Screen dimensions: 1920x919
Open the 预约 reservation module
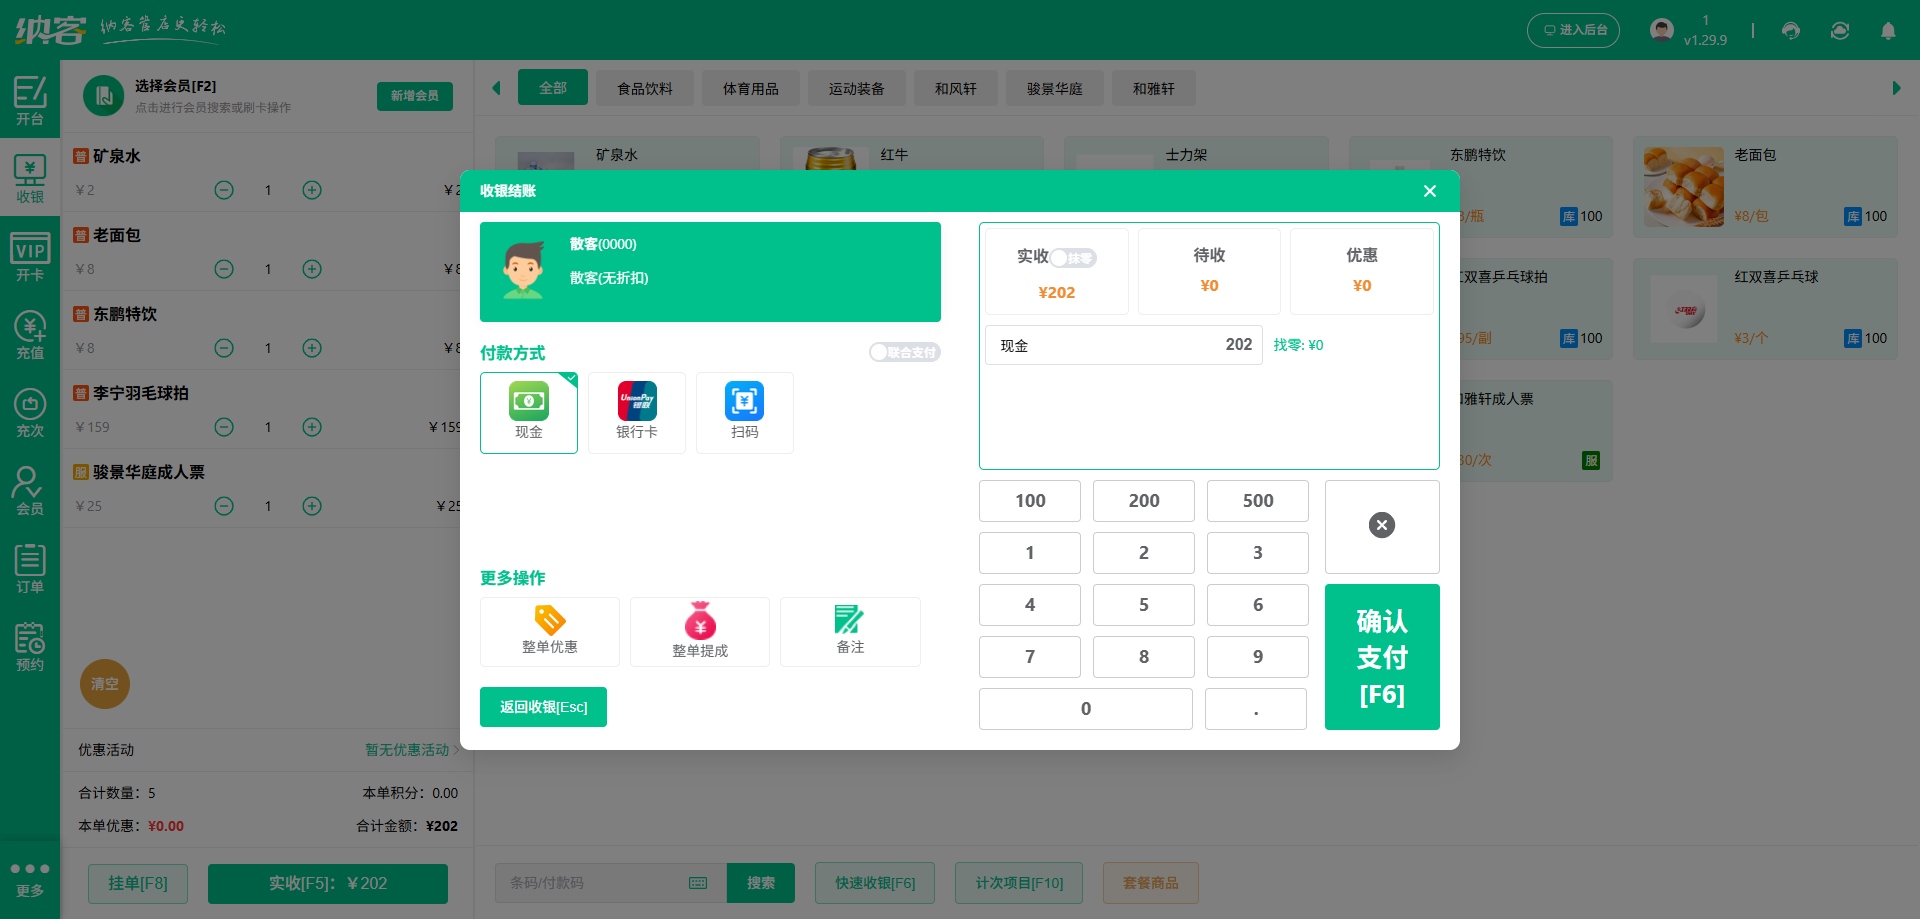click(30, 646)
